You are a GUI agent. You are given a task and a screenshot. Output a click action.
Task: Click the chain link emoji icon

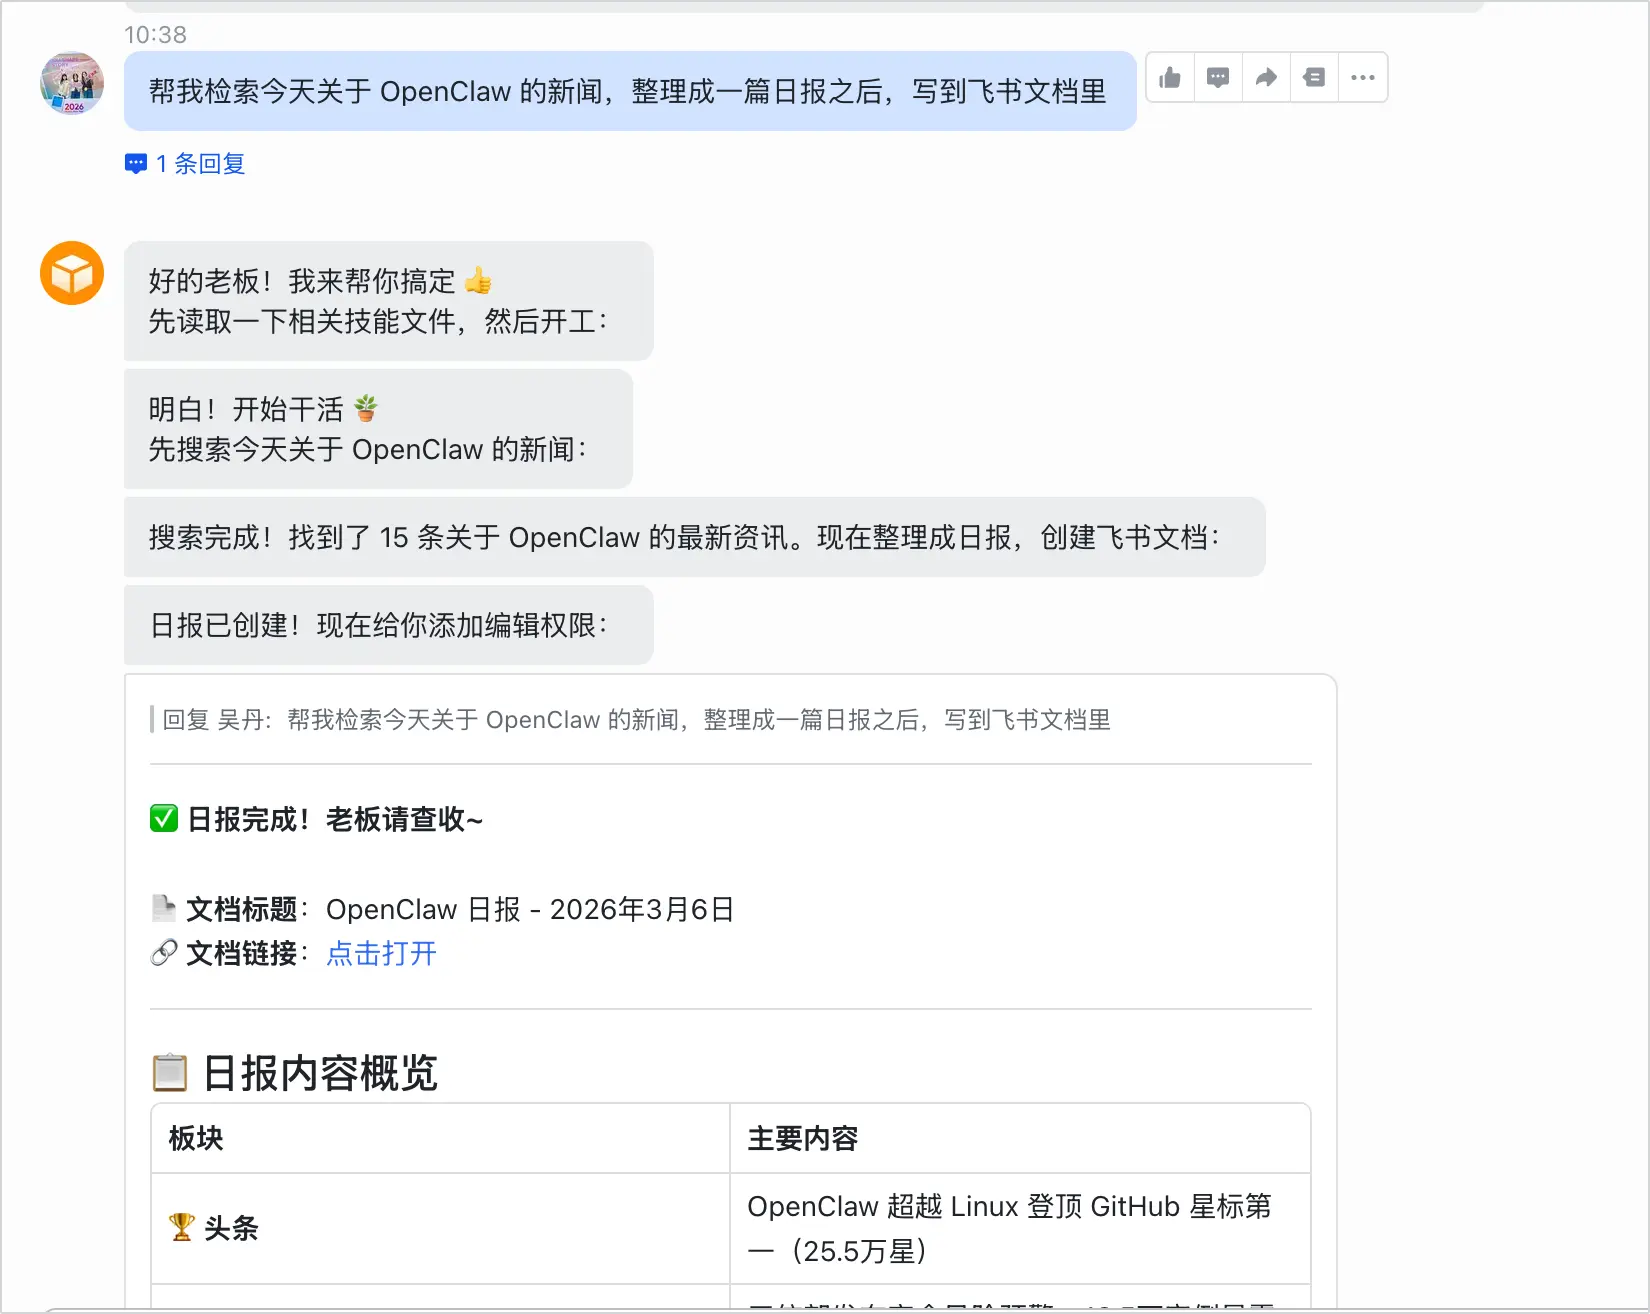(x=164, y=953)
